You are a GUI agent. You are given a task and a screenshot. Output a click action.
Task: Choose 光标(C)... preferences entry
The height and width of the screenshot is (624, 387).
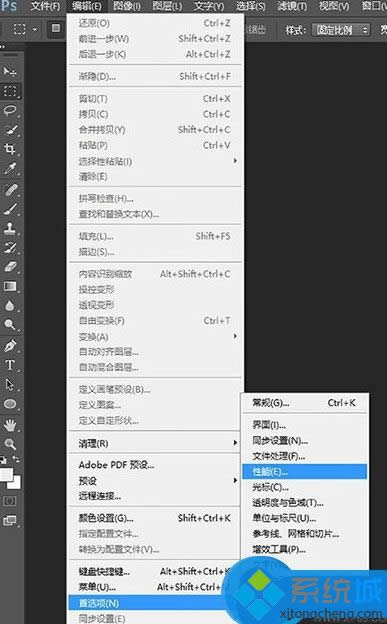pyautogui.click(x=304, y=487)
